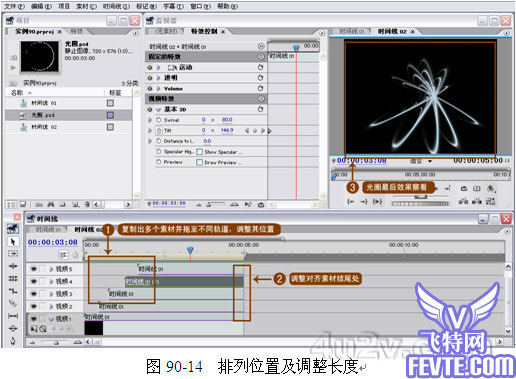The height and width of the screenshot is (379, 516).
Task: Open the 素材 menu
Action: tap(87, 6)
